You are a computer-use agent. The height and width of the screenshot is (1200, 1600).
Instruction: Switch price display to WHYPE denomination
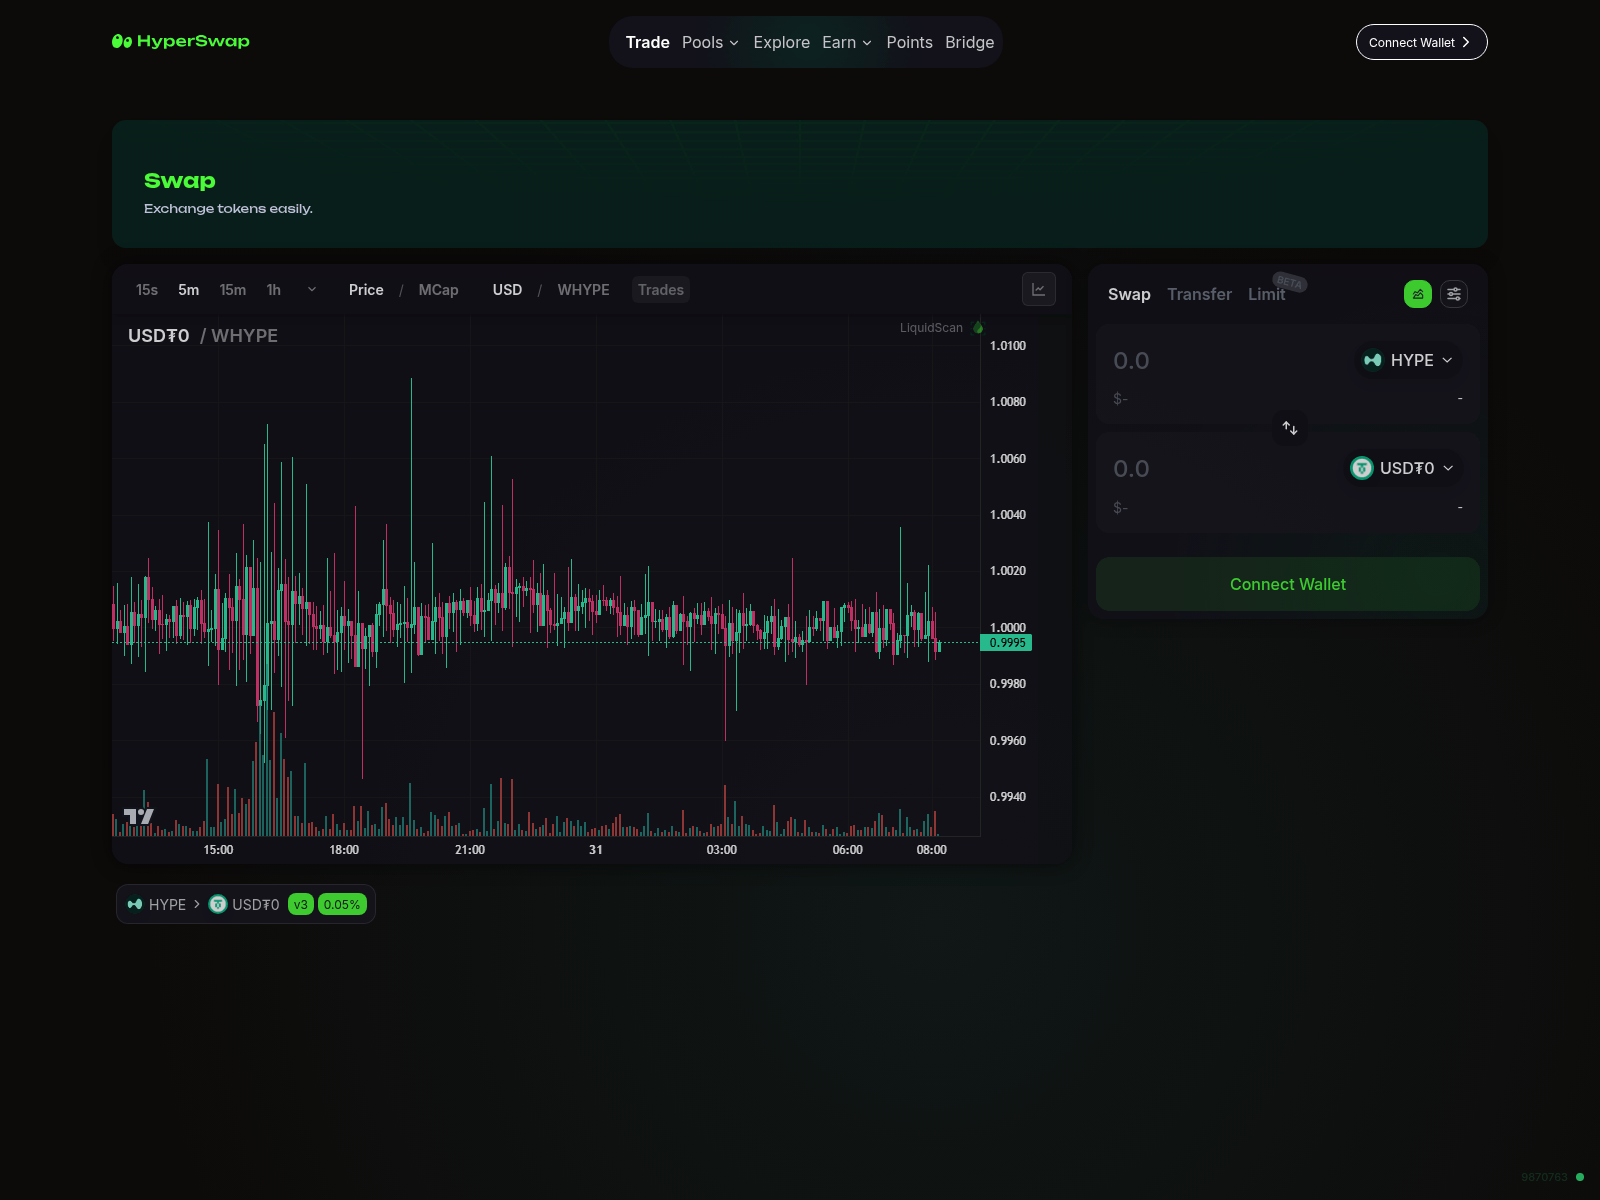[583, 290]
